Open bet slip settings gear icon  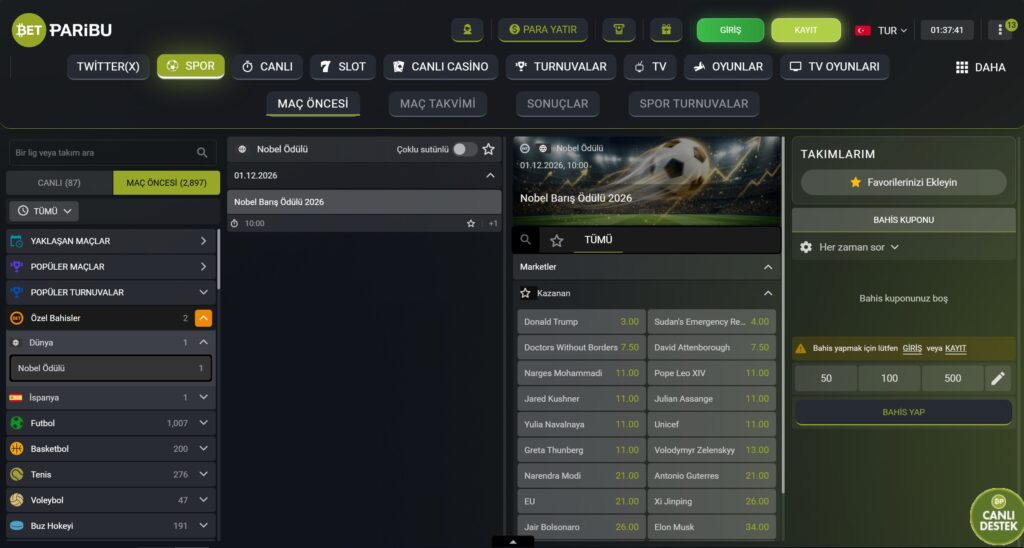tap(806, 248)
